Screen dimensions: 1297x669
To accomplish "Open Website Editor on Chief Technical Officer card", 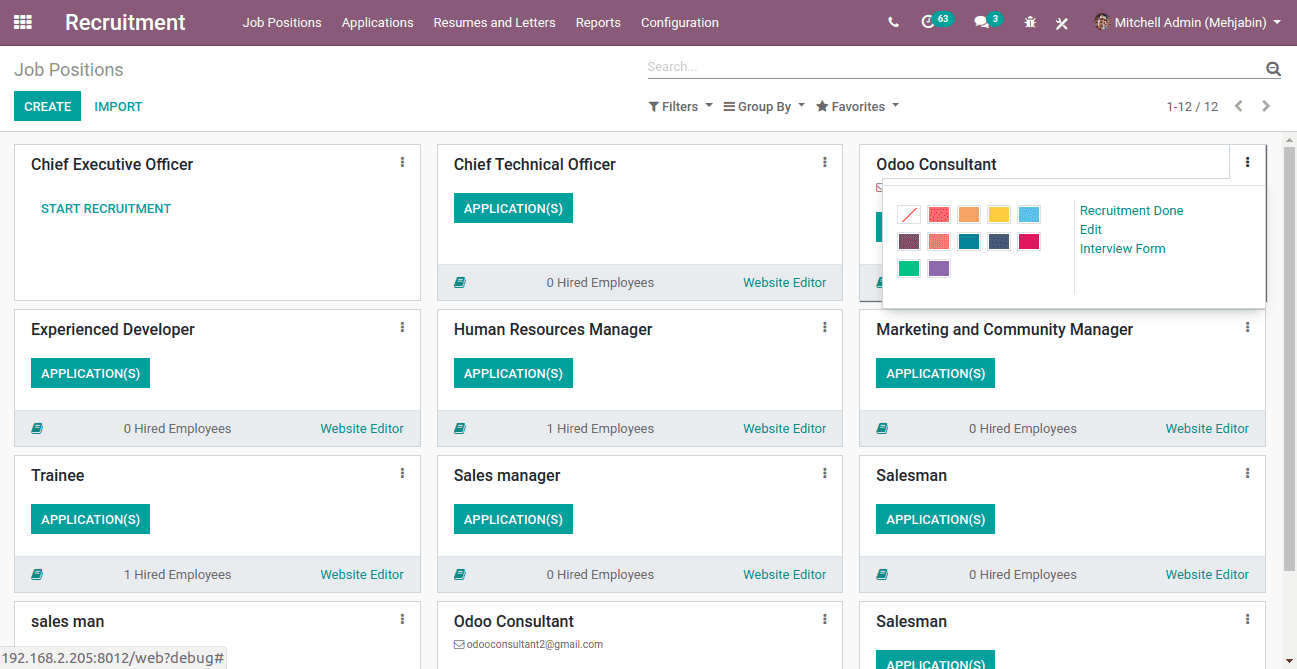I will tap(784, 283).
